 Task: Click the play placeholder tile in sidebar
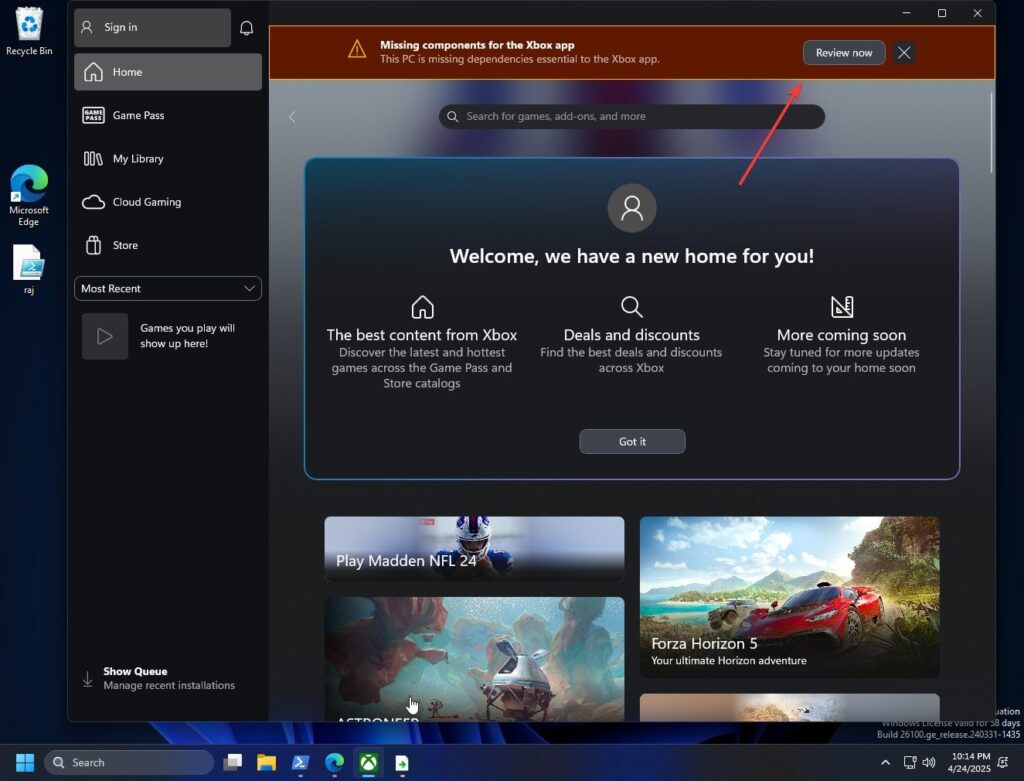click(104, 336)
